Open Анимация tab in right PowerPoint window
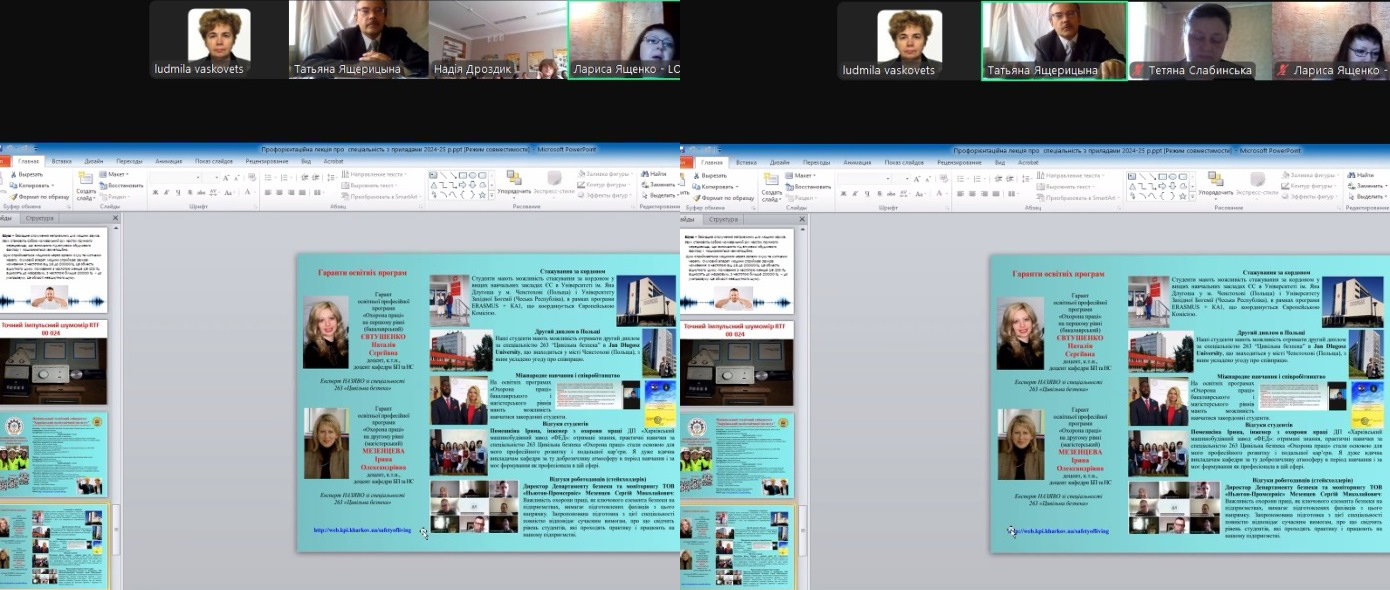Image resolution: width=1390 pixels, height=590 pixels. click(x=857, y=162)
